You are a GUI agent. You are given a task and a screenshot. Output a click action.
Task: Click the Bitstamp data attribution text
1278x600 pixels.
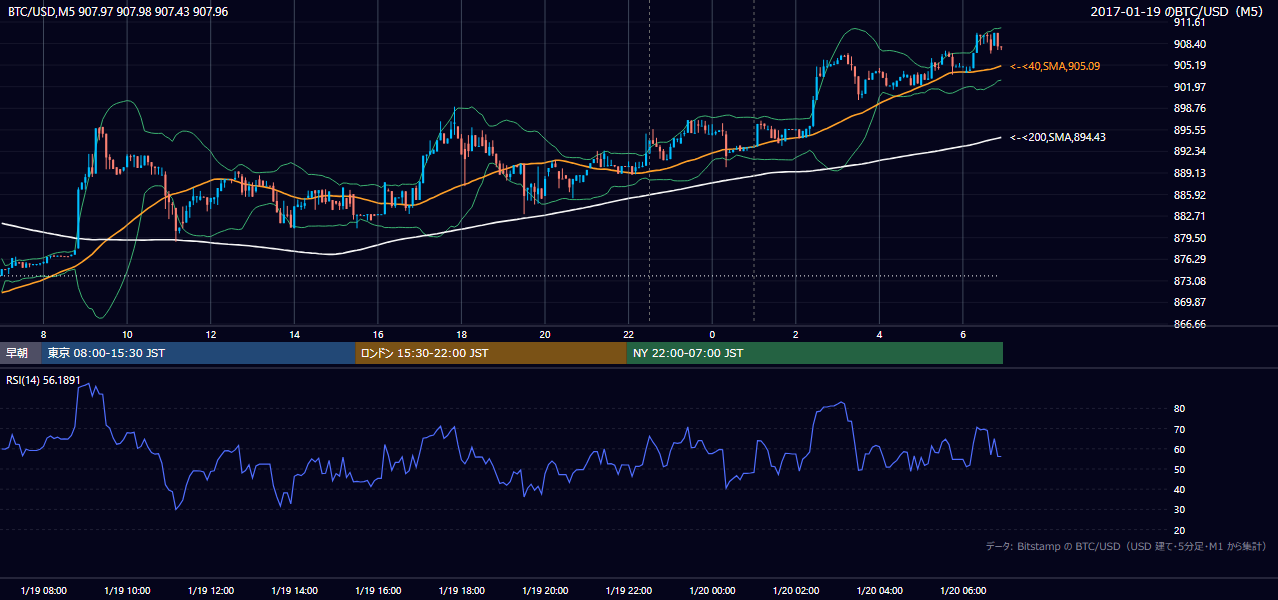click(1126, 546)
